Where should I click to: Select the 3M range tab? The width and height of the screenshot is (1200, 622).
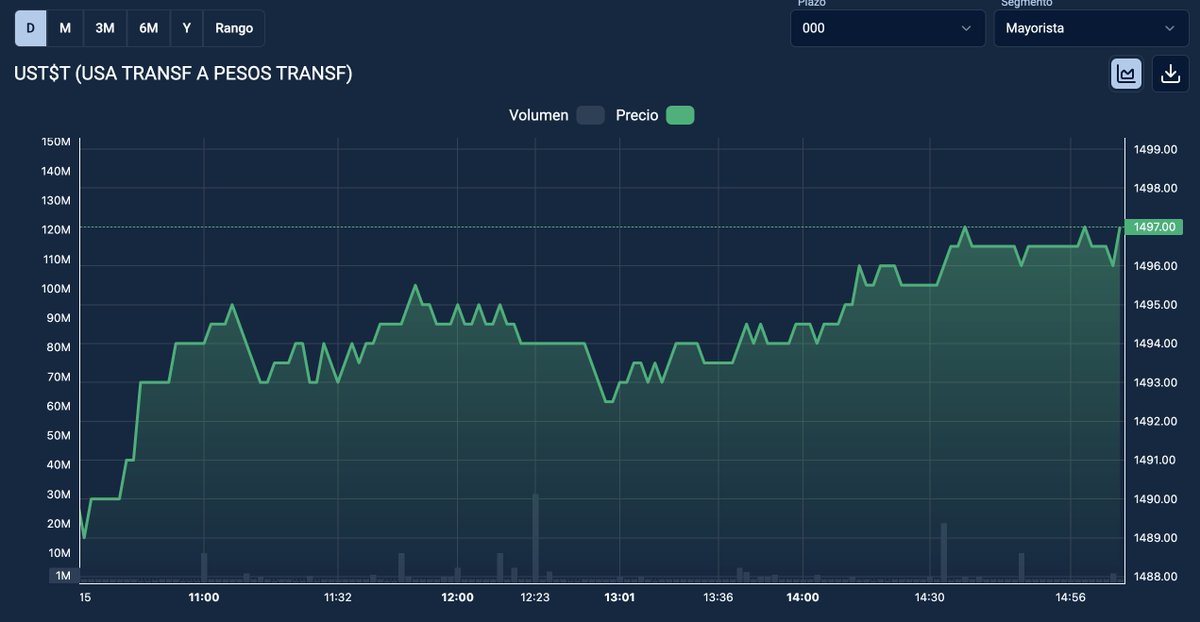(x=105, y=28)
